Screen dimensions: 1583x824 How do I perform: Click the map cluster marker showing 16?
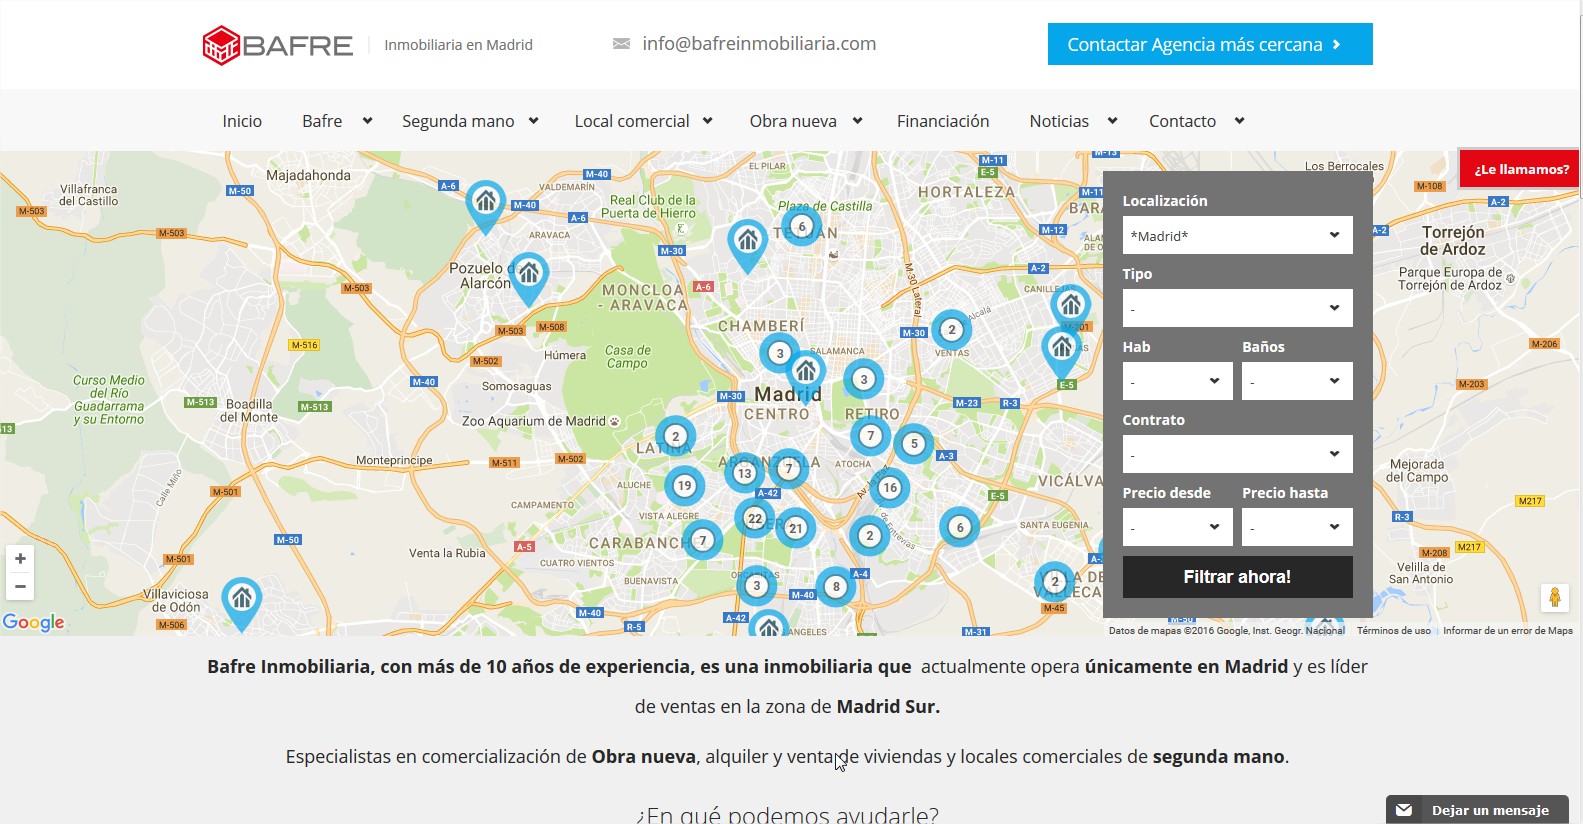(x=889, y=487)
